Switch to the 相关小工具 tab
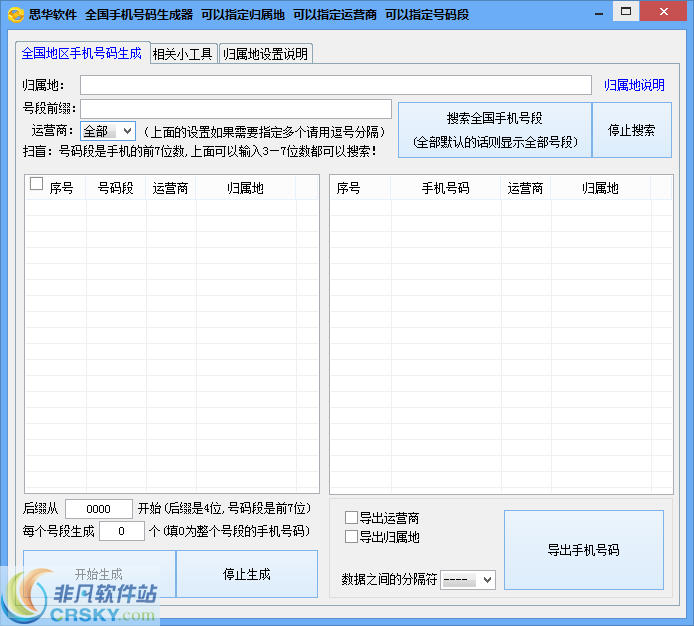The height and width of the screenshot is (626, 694). pos(183,54)
